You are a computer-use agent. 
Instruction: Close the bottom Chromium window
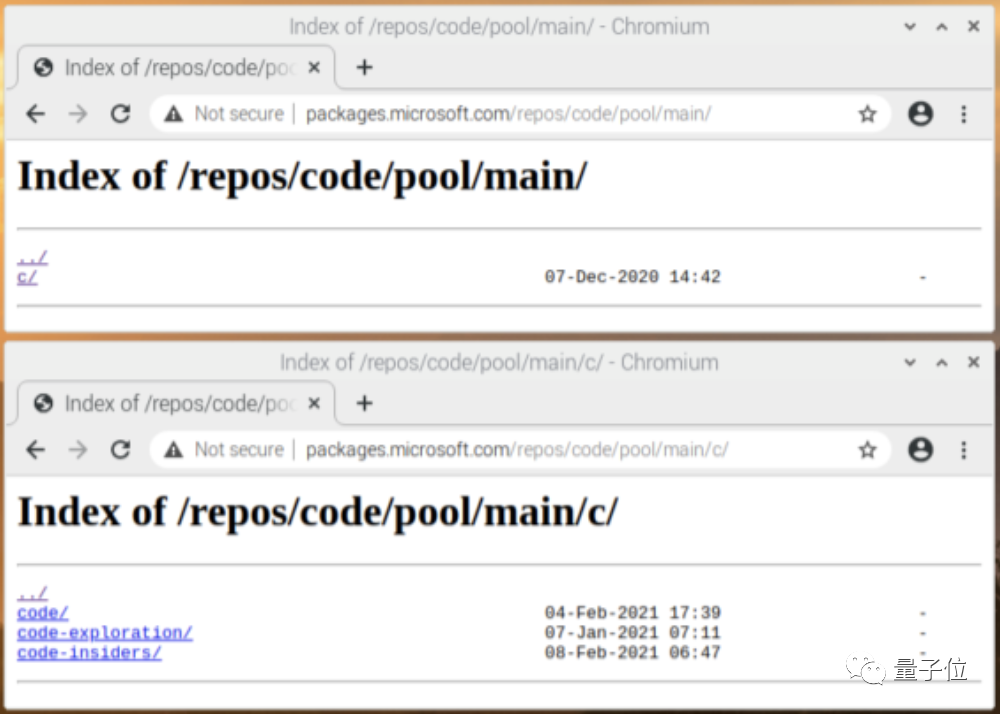[x=974, y=363]
